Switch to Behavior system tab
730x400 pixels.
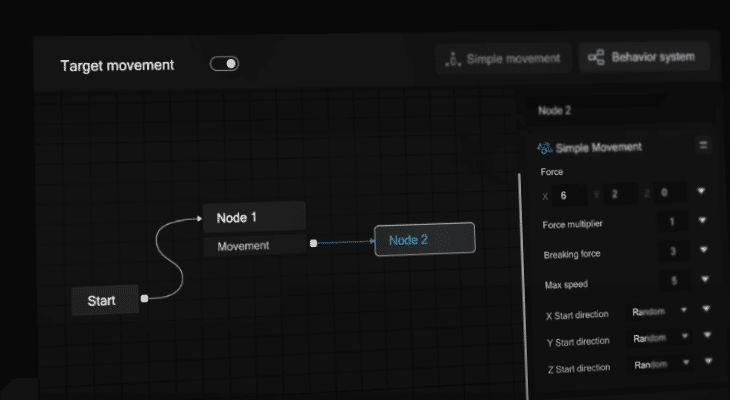[x=644, y=57]
